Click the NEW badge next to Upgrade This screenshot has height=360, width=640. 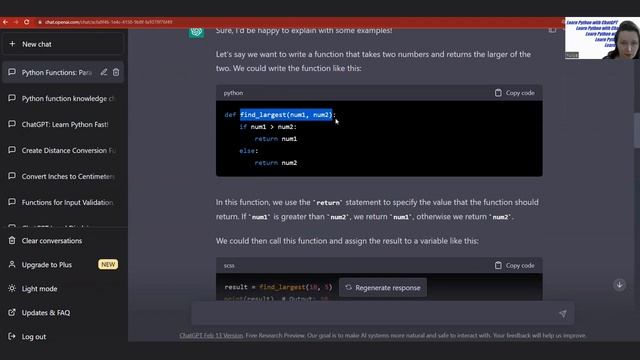tap(108, 264)
